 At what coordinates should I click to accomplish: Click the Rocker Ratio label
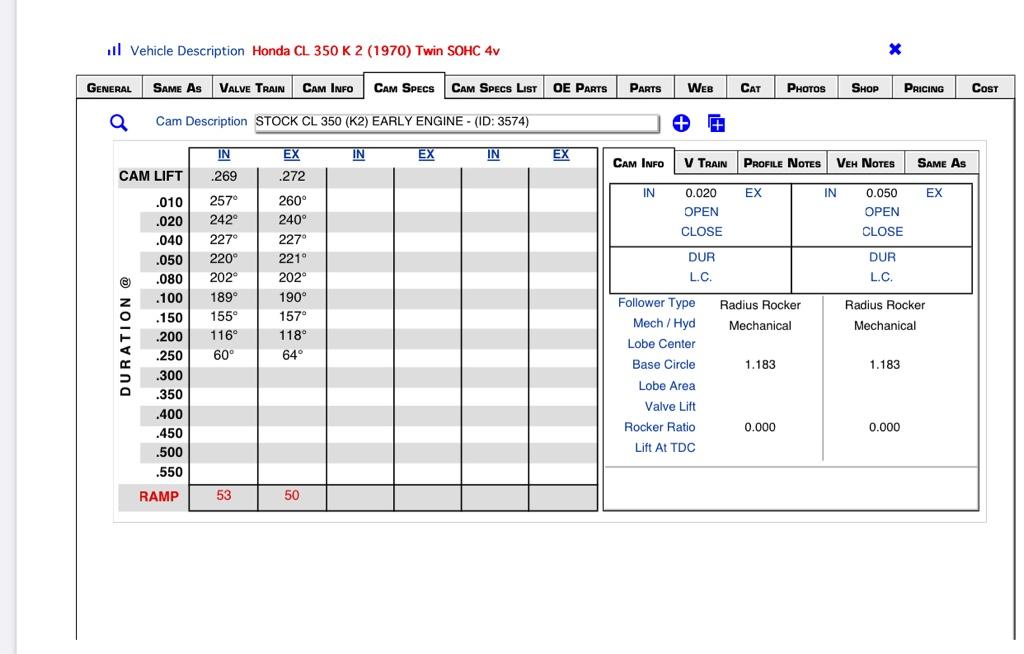(659, 427)
